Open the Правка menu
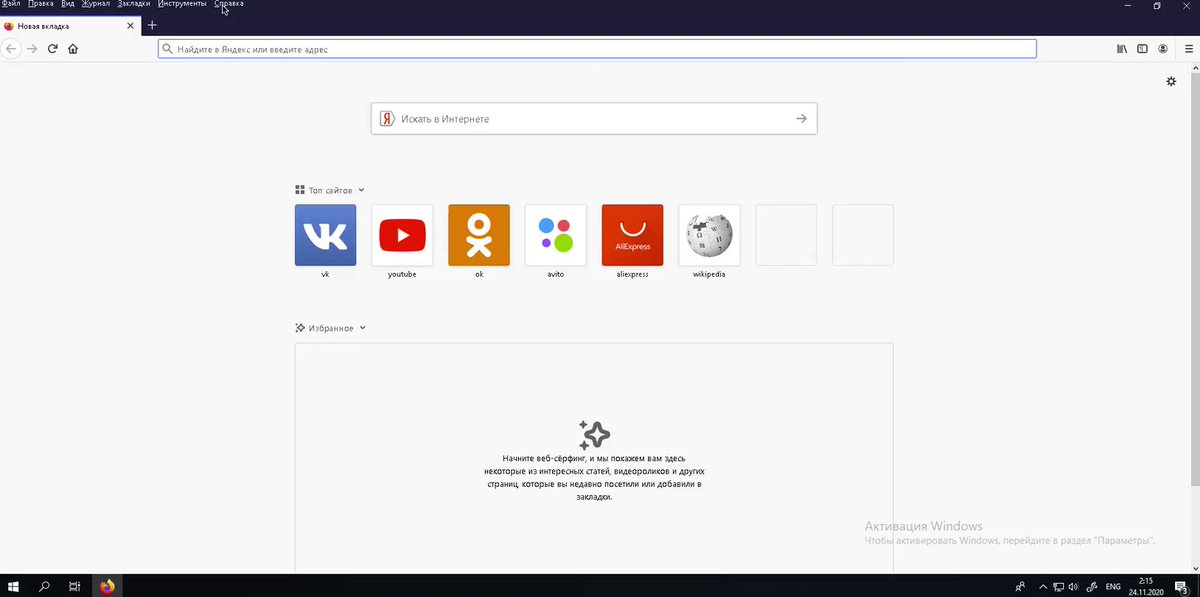The image size is (1200, 597). click(x=41, y=4)
